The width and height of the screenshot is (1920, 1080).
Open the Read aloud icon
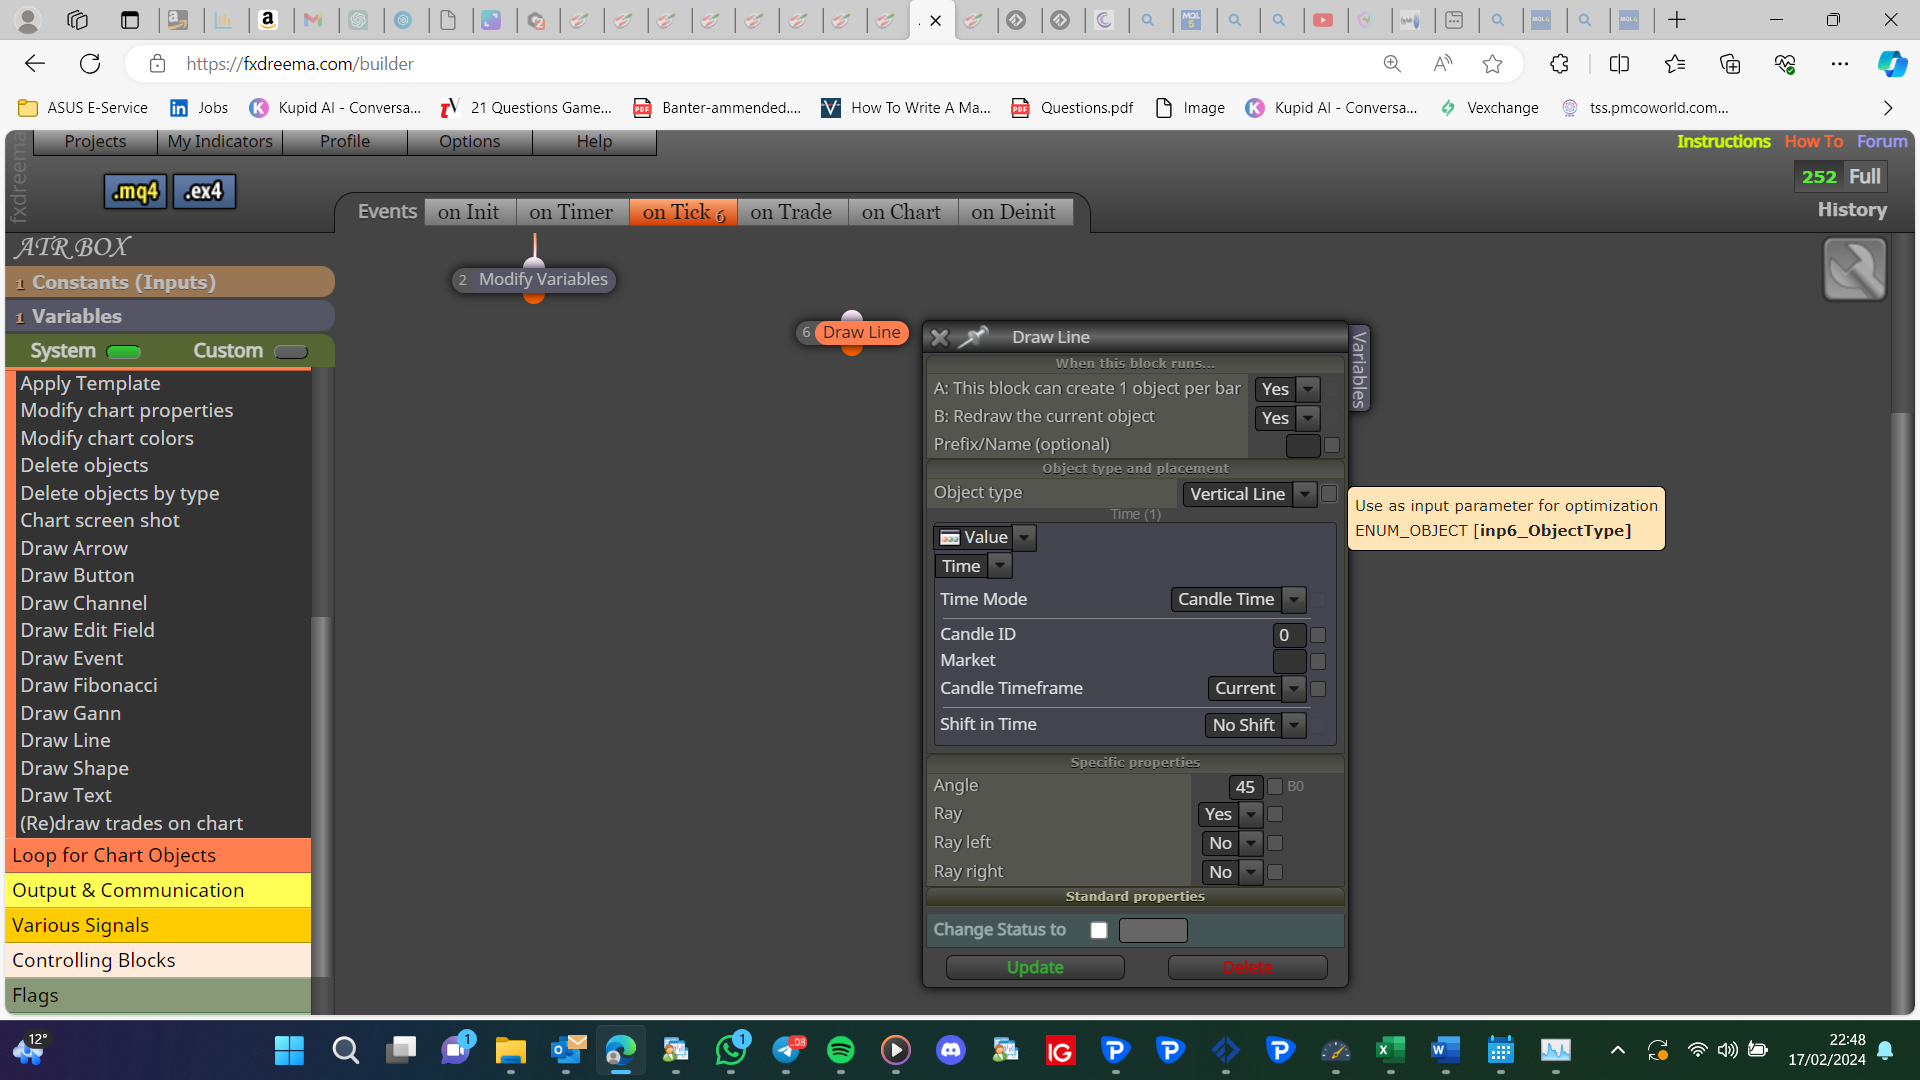point(1442,64)
